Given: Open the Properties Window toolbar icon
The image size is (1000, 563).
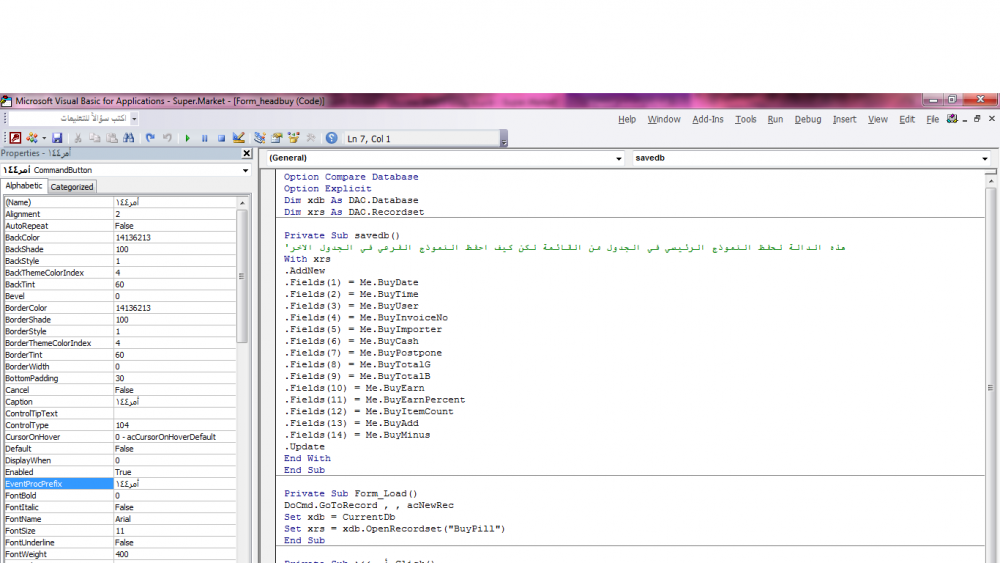Looking at the screenshot, I should 277,138.
